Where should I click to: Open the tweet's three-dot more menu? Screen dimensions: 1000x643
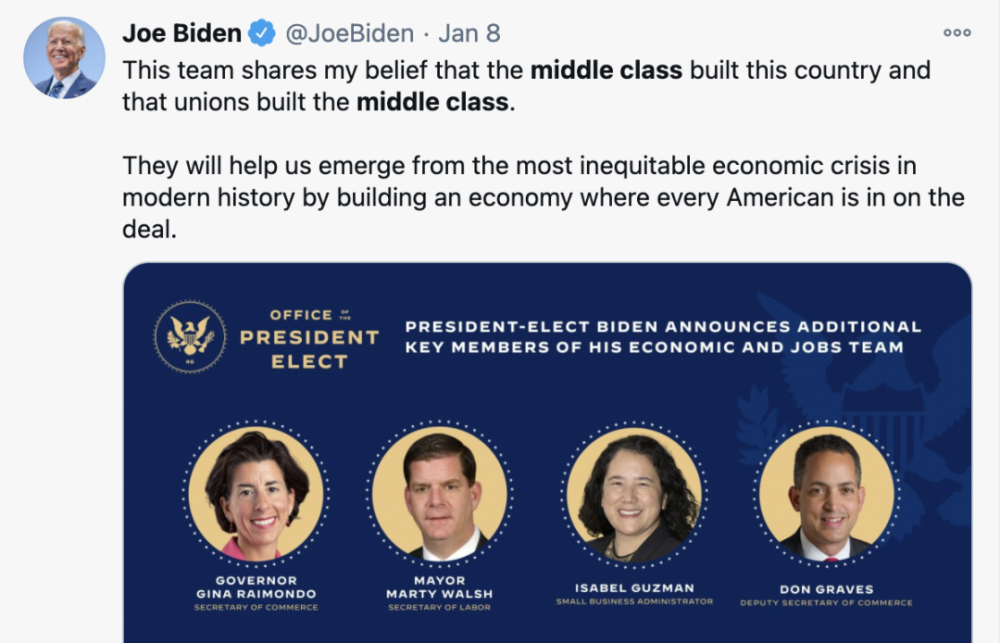(957, 33)
